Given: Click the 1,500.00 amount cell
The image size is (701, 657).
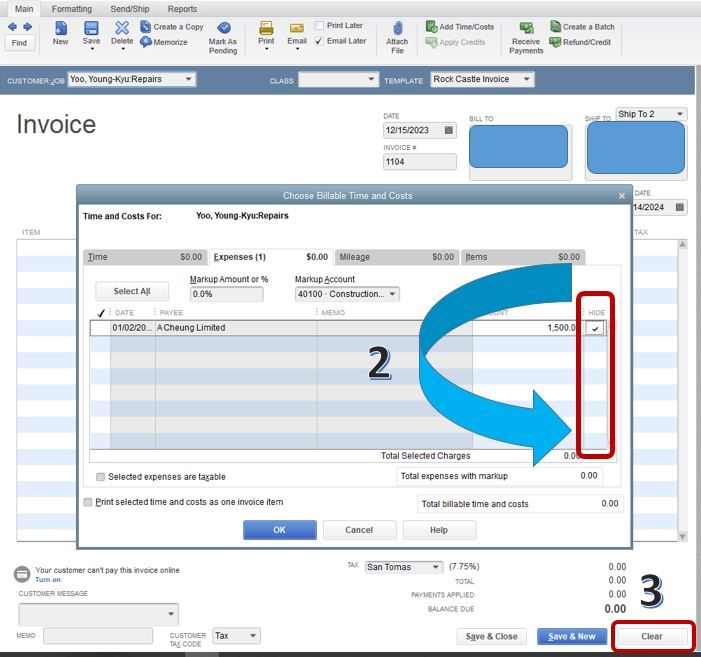Looking at the screenshot, I should pos(528,328).
